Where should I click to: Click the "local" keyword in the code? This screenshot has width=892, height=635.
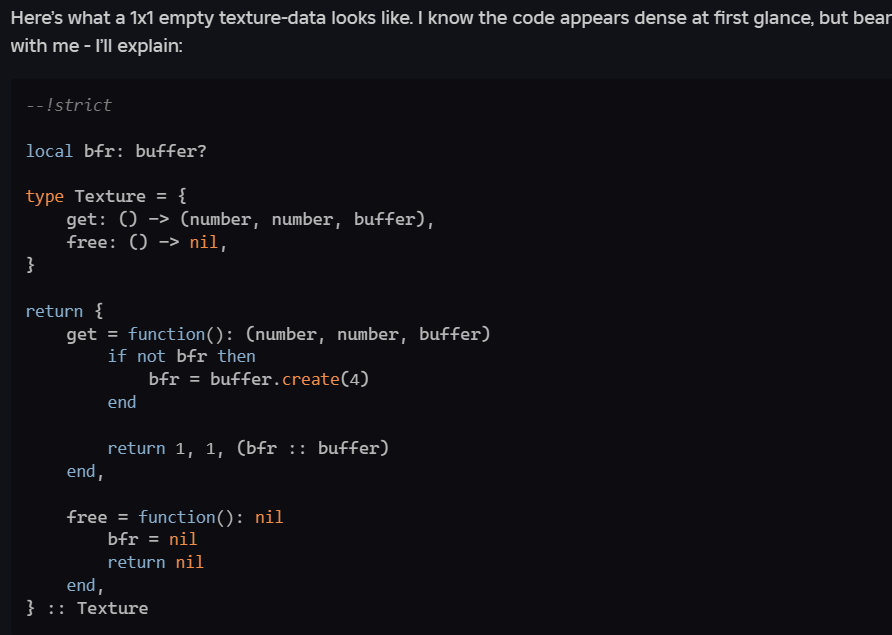49,151
